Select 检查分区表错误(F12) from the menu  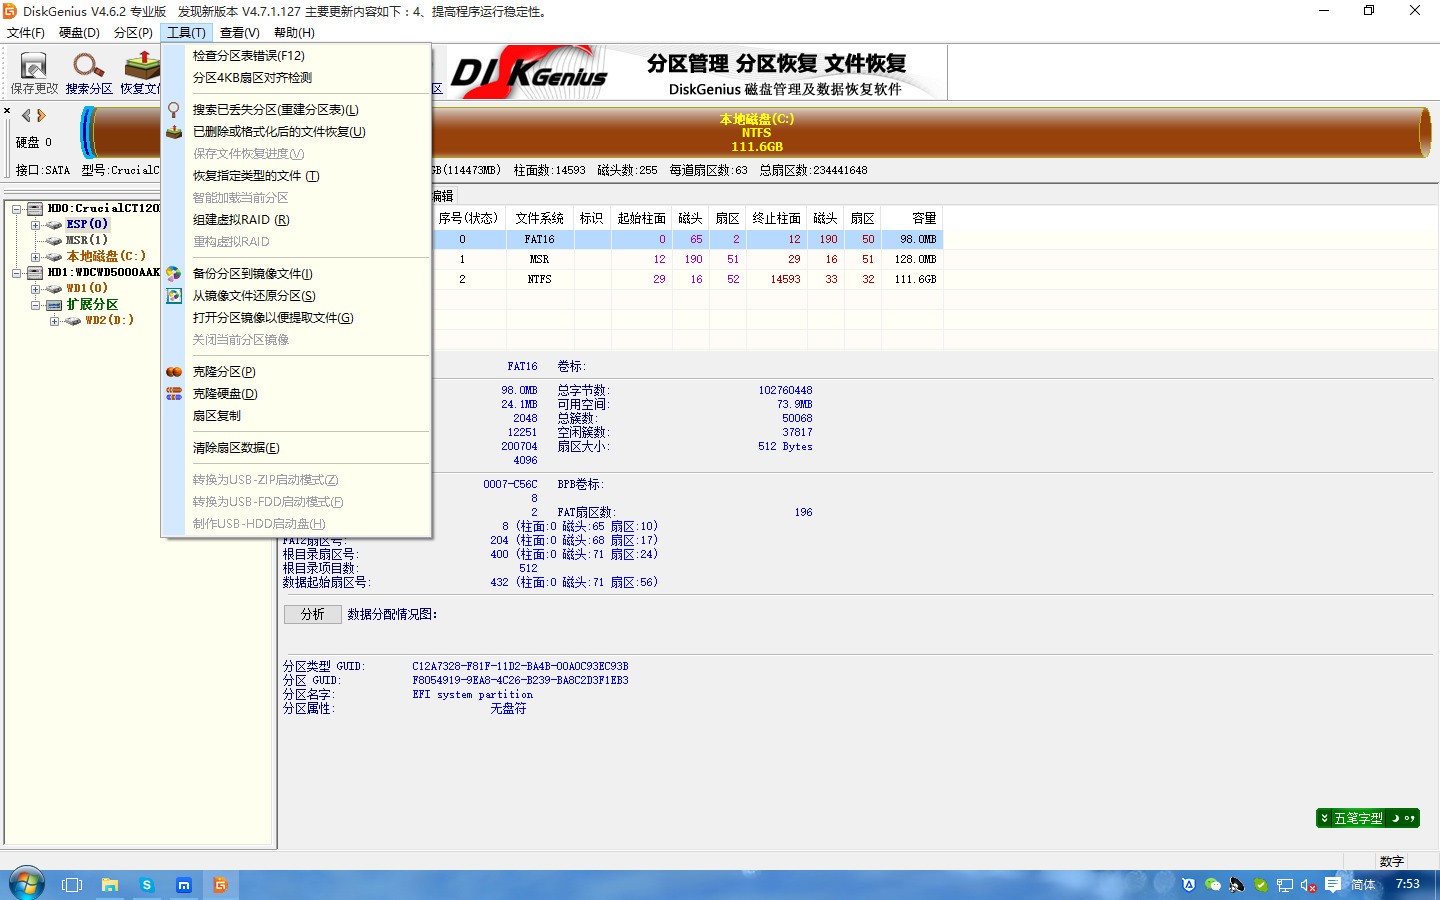click(246, 55)
